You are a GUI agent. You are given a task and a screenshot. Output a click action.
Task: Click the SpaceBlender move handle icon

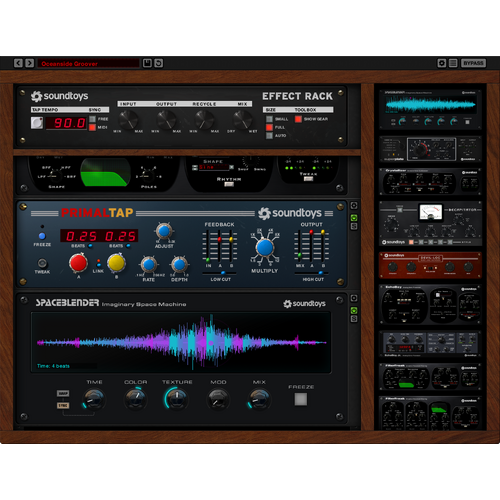pos(354,298)
